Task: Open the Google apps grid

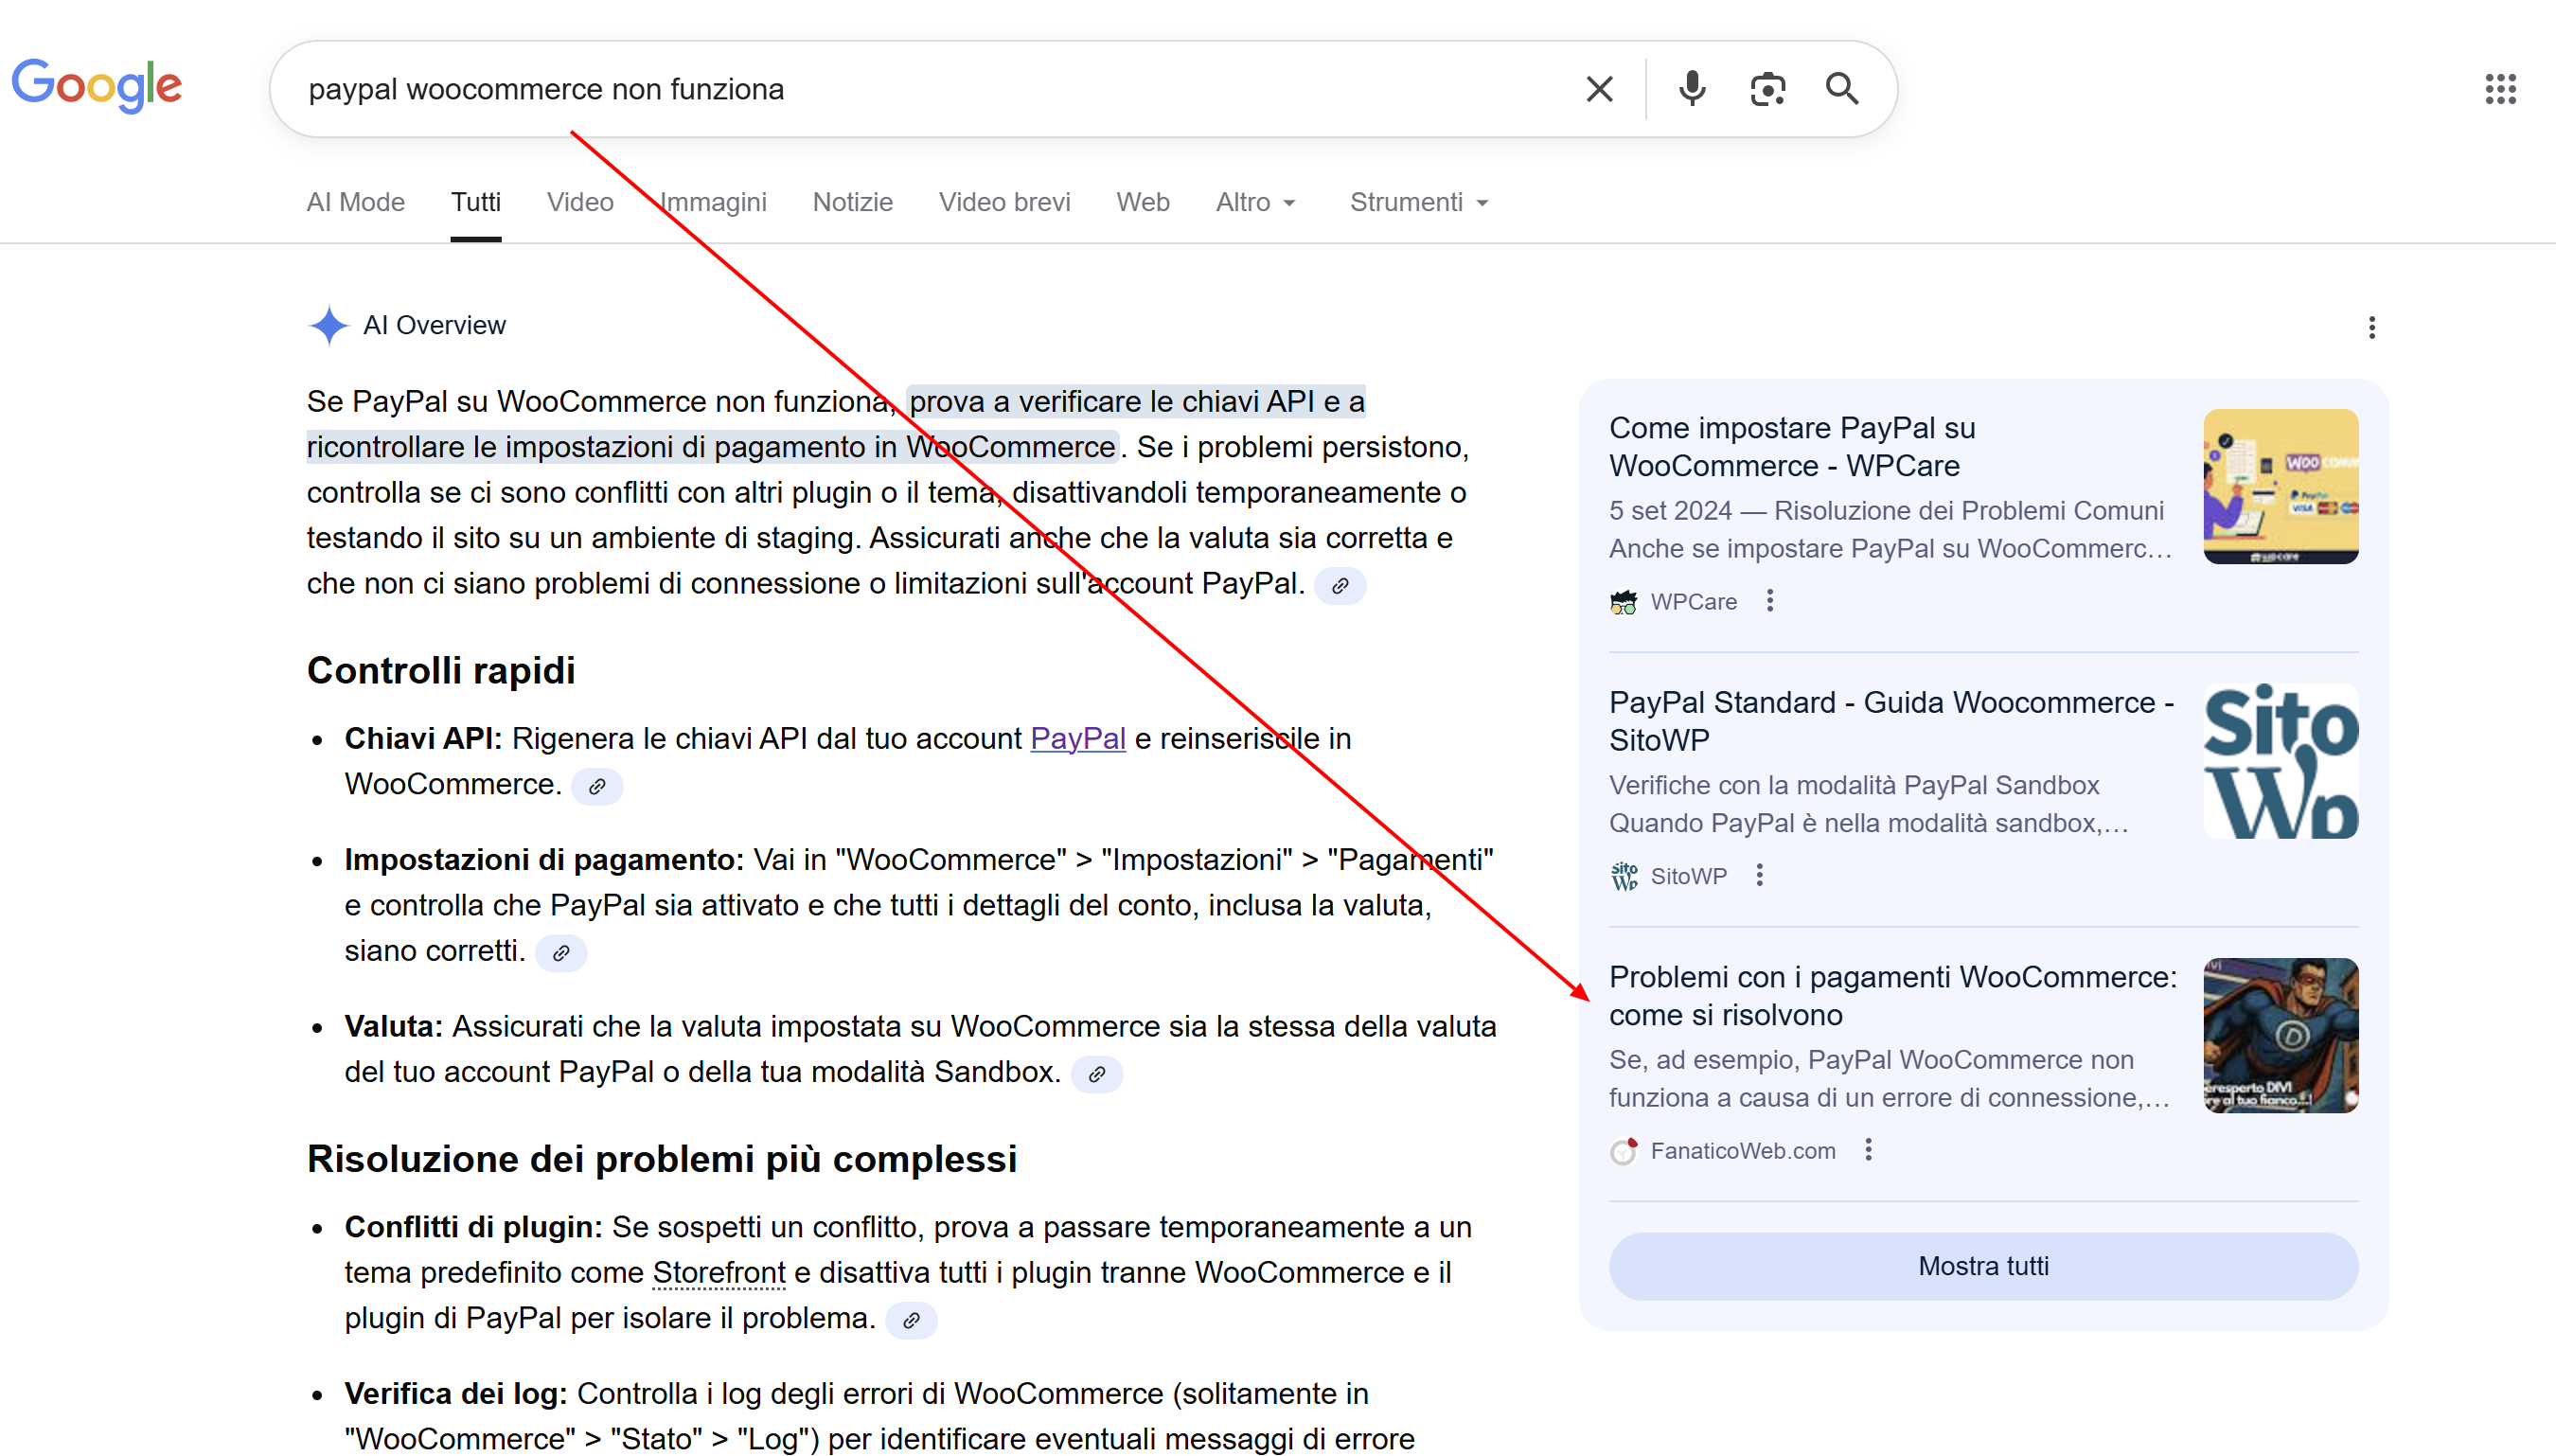Action: point(2500,89)
